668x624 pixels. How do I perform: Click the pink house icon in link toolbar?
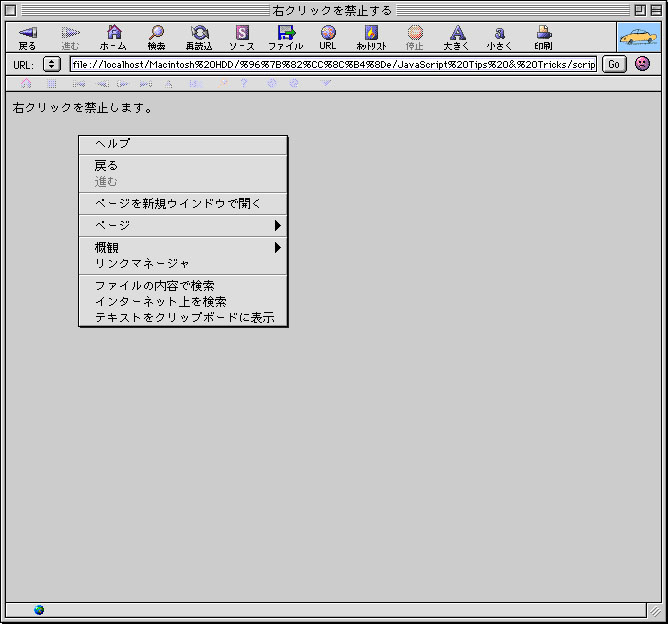[x=26, y=83]
